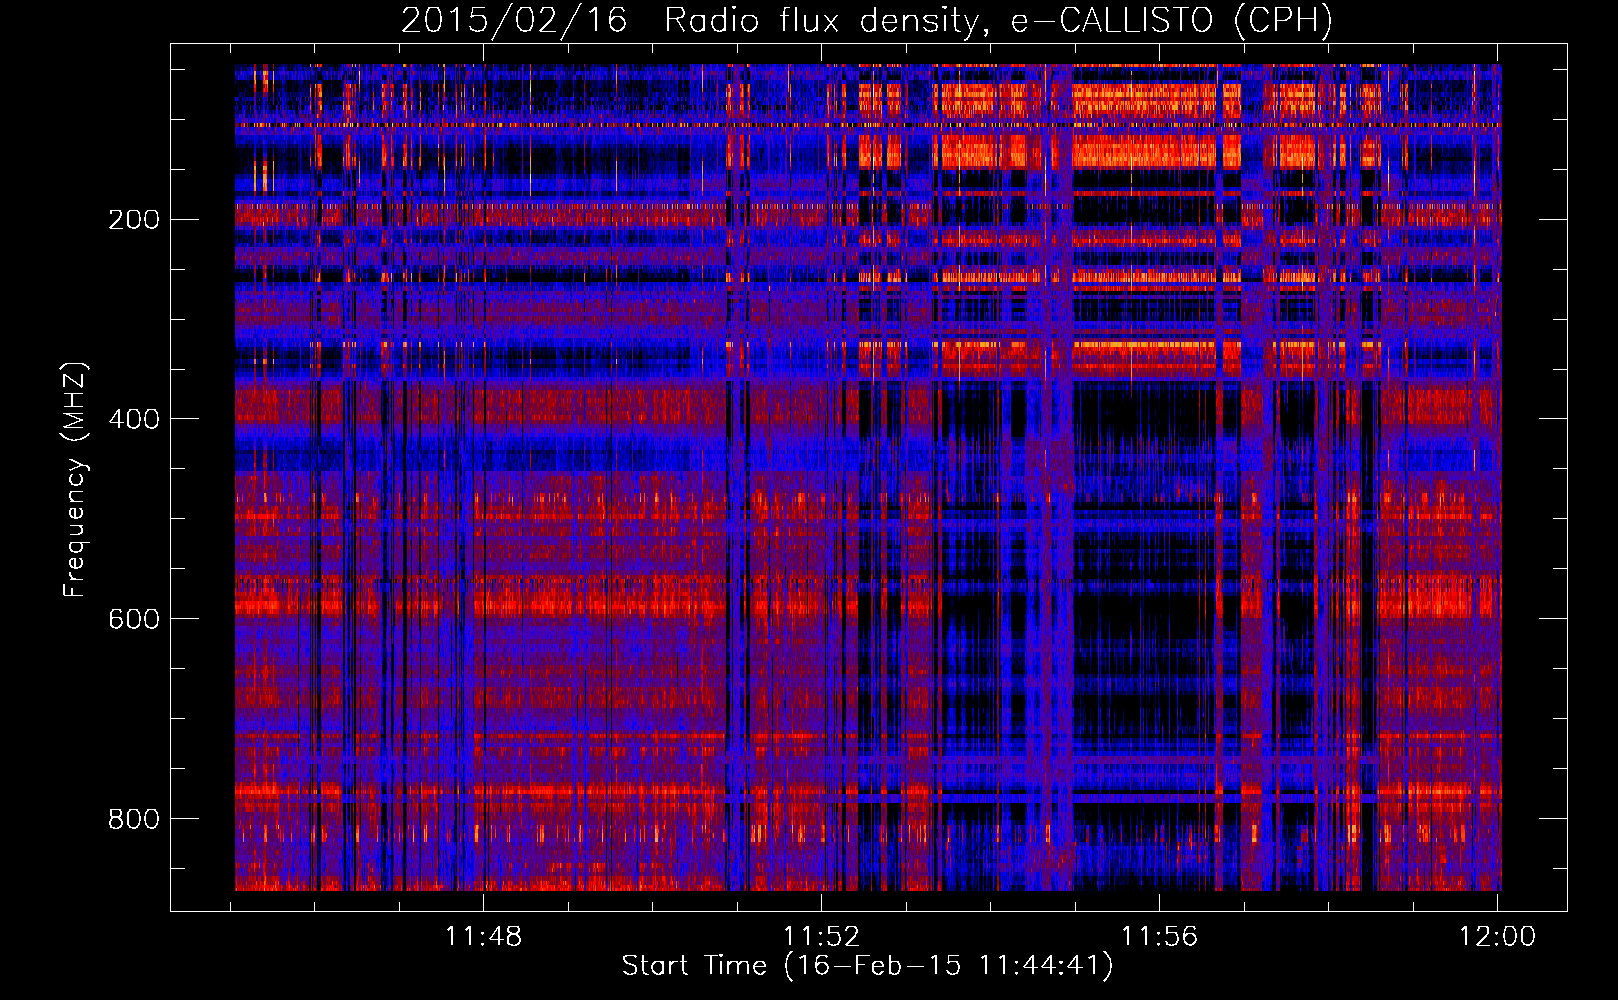The image size is (1618, 1000).
Task: Click the '400' frequency tick label
Action: pos(134,419)
